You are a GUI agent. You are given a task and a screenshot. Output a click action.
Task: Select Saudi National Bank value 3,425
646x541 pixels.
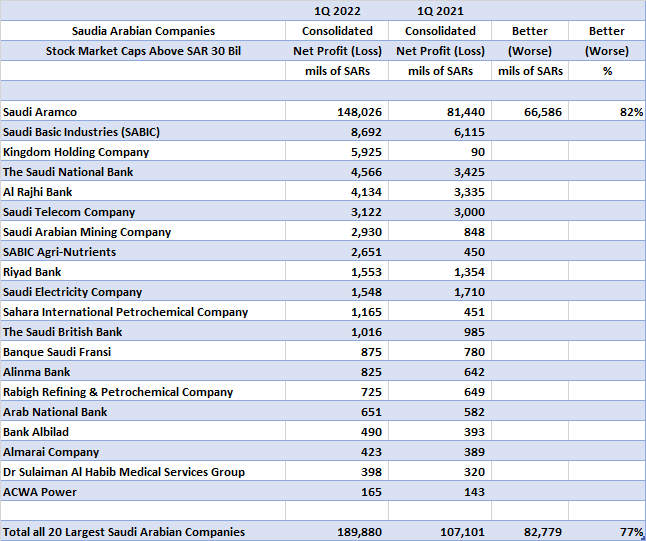(440, 171)
